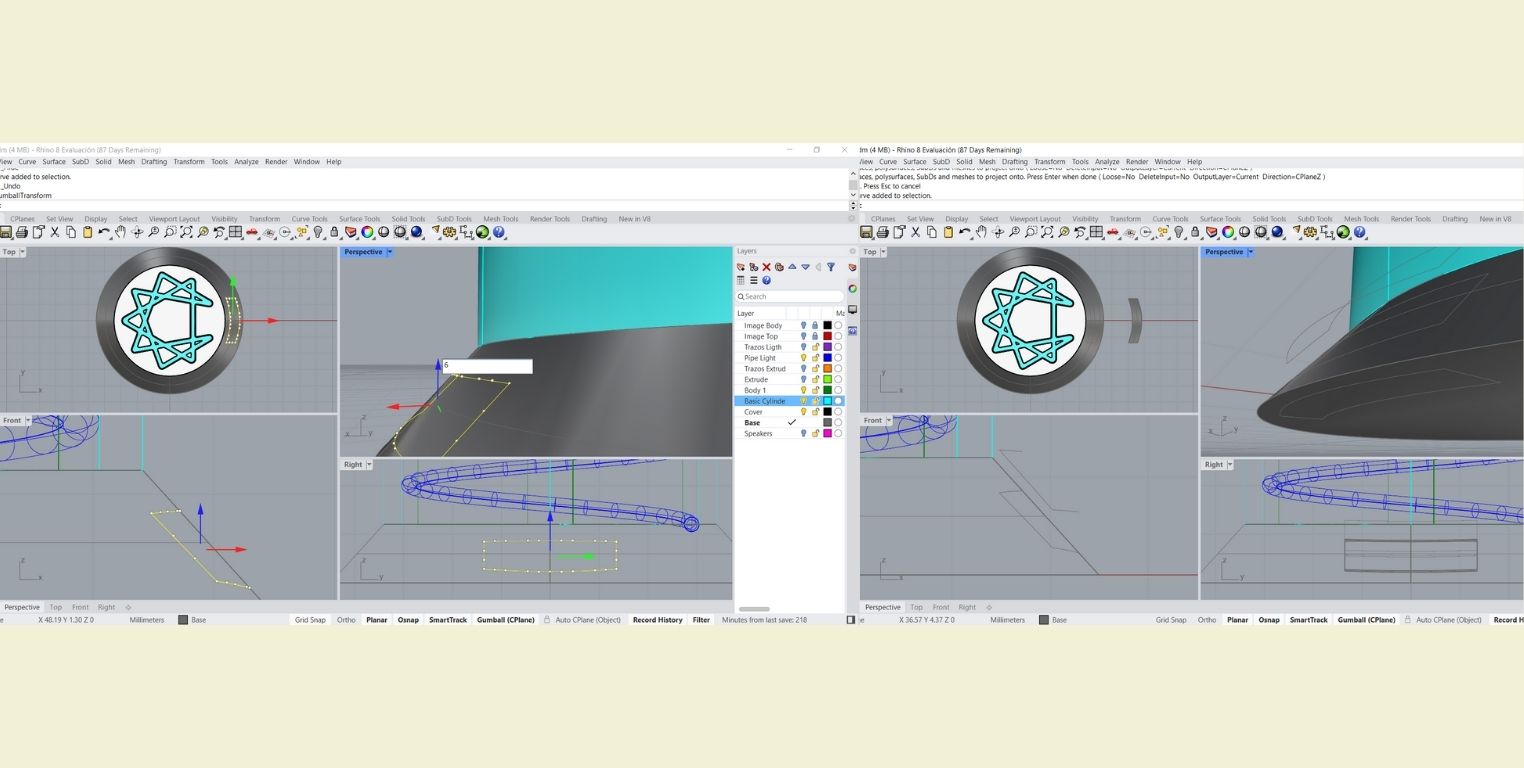Move layer down with triangle icon
Screen dimensions: 1524x768
click(805, 267)
